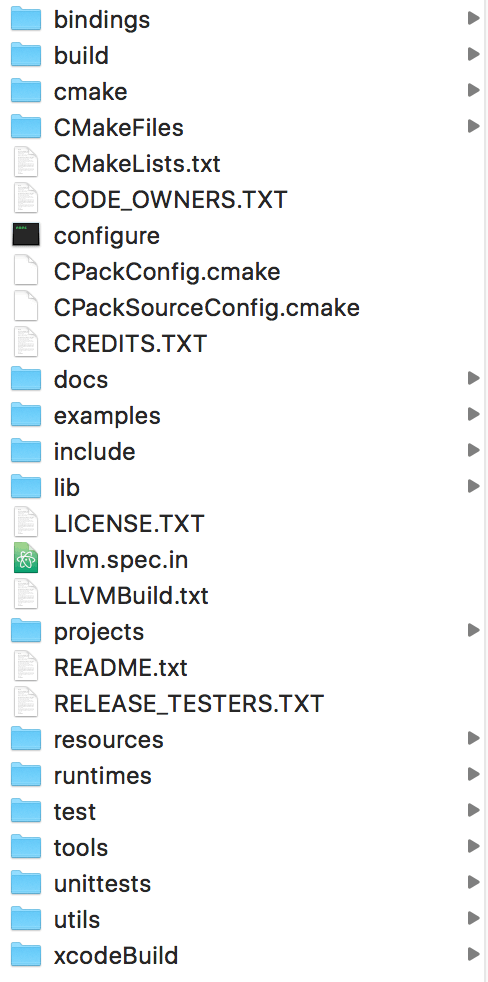Click the CPackSourceConfig.cmake file icon
The width and height of the screenshot is (488, 982).
tap(26, 308)
